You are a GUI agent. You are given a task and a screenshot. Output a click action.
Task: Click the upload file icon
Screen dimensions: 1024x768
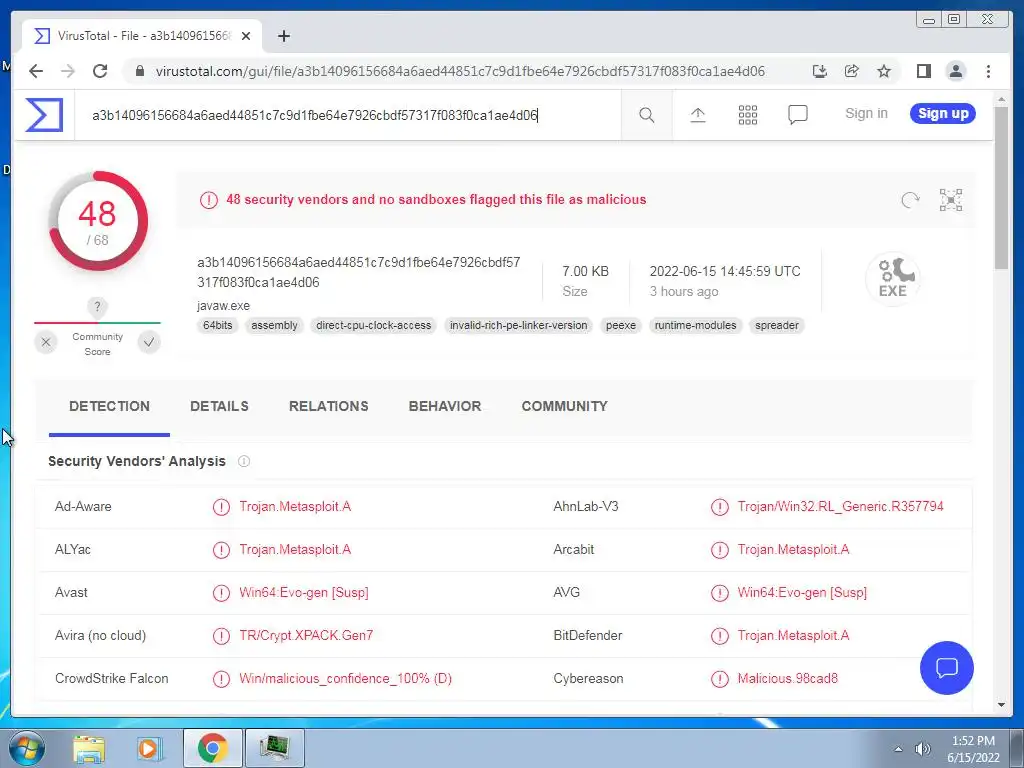click(x=697, y=116)
